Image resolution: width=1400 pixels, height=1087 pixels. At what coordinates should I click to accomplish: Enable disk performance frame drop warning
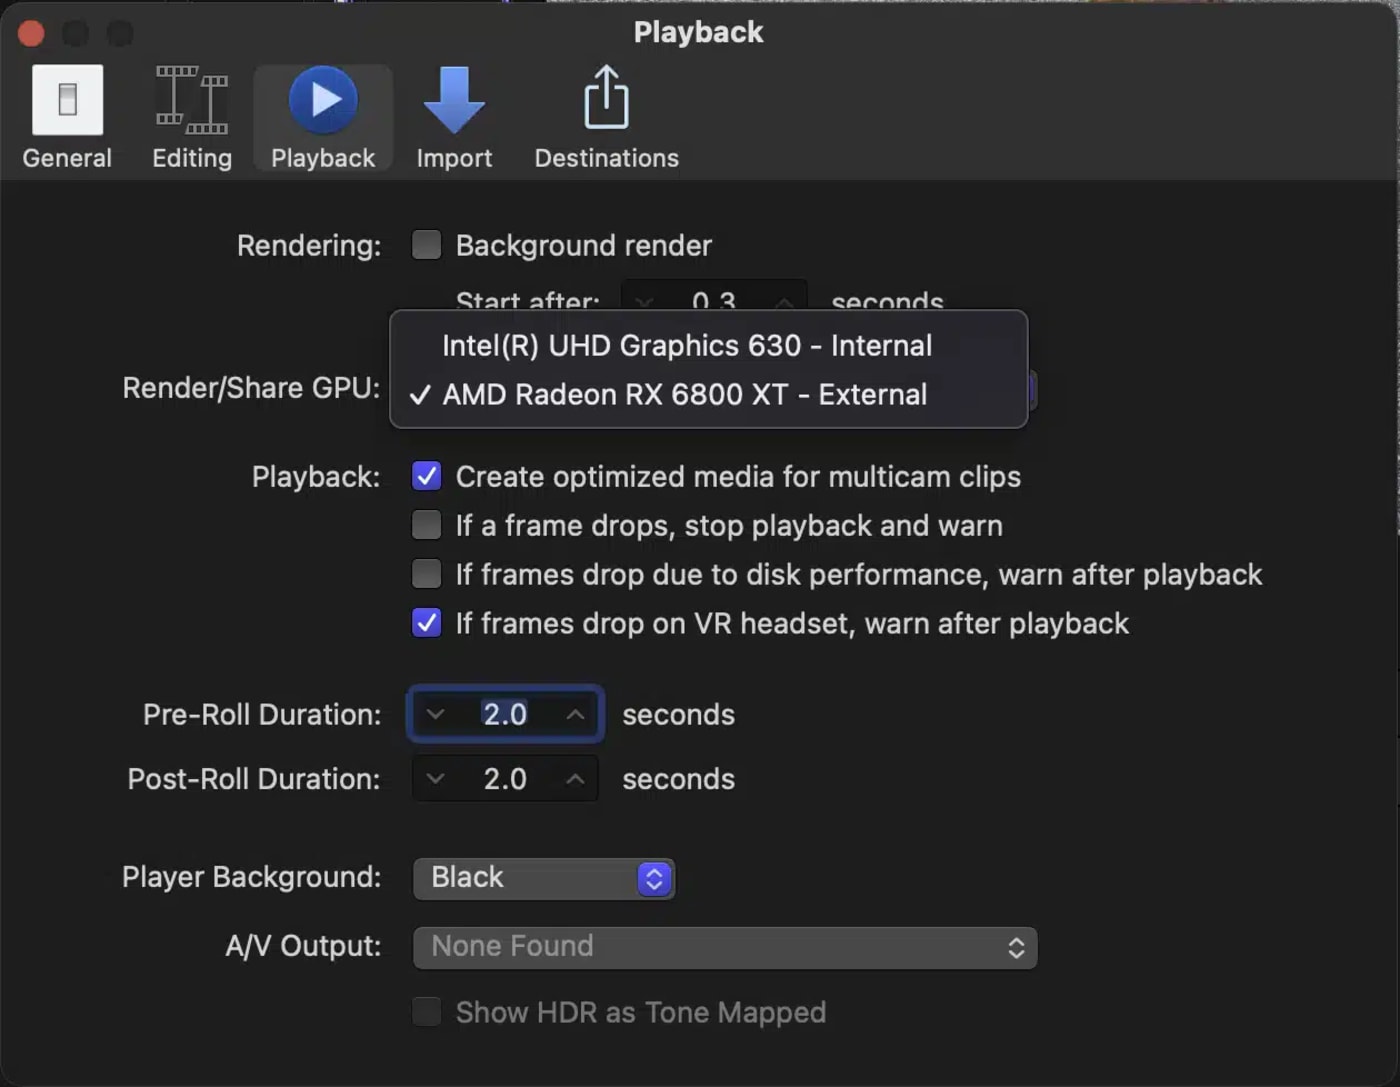pos(427,574)
